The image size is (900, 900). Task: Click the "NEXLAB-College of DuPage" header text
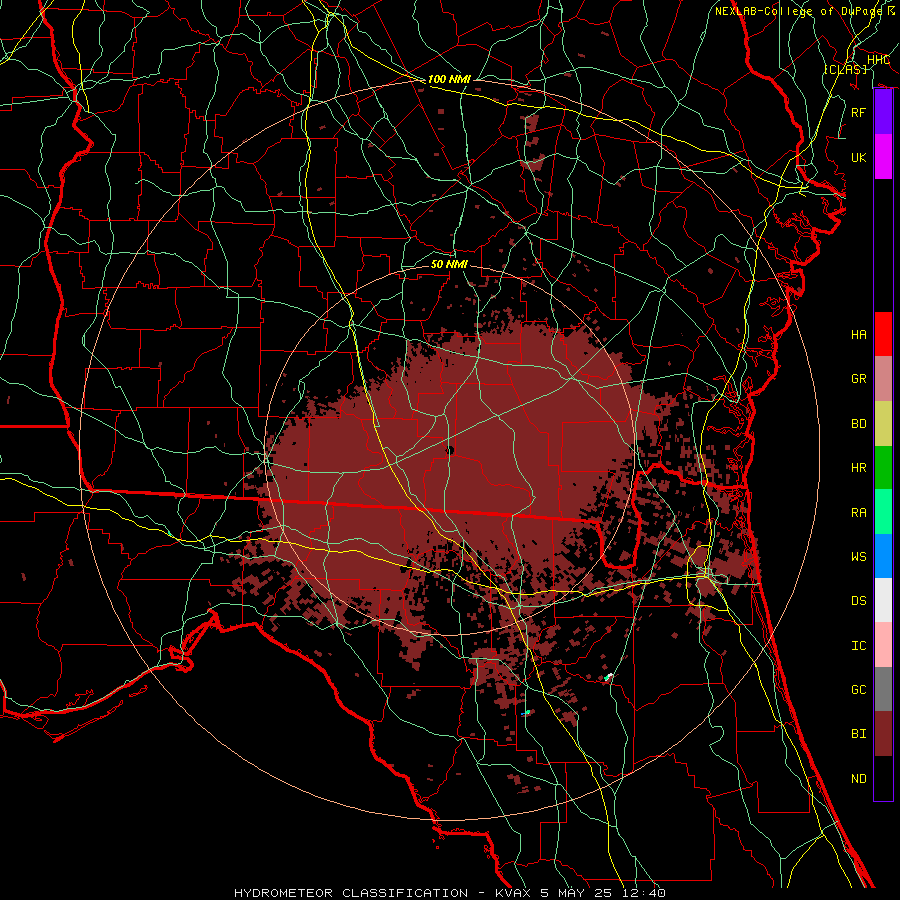point(798,11)
